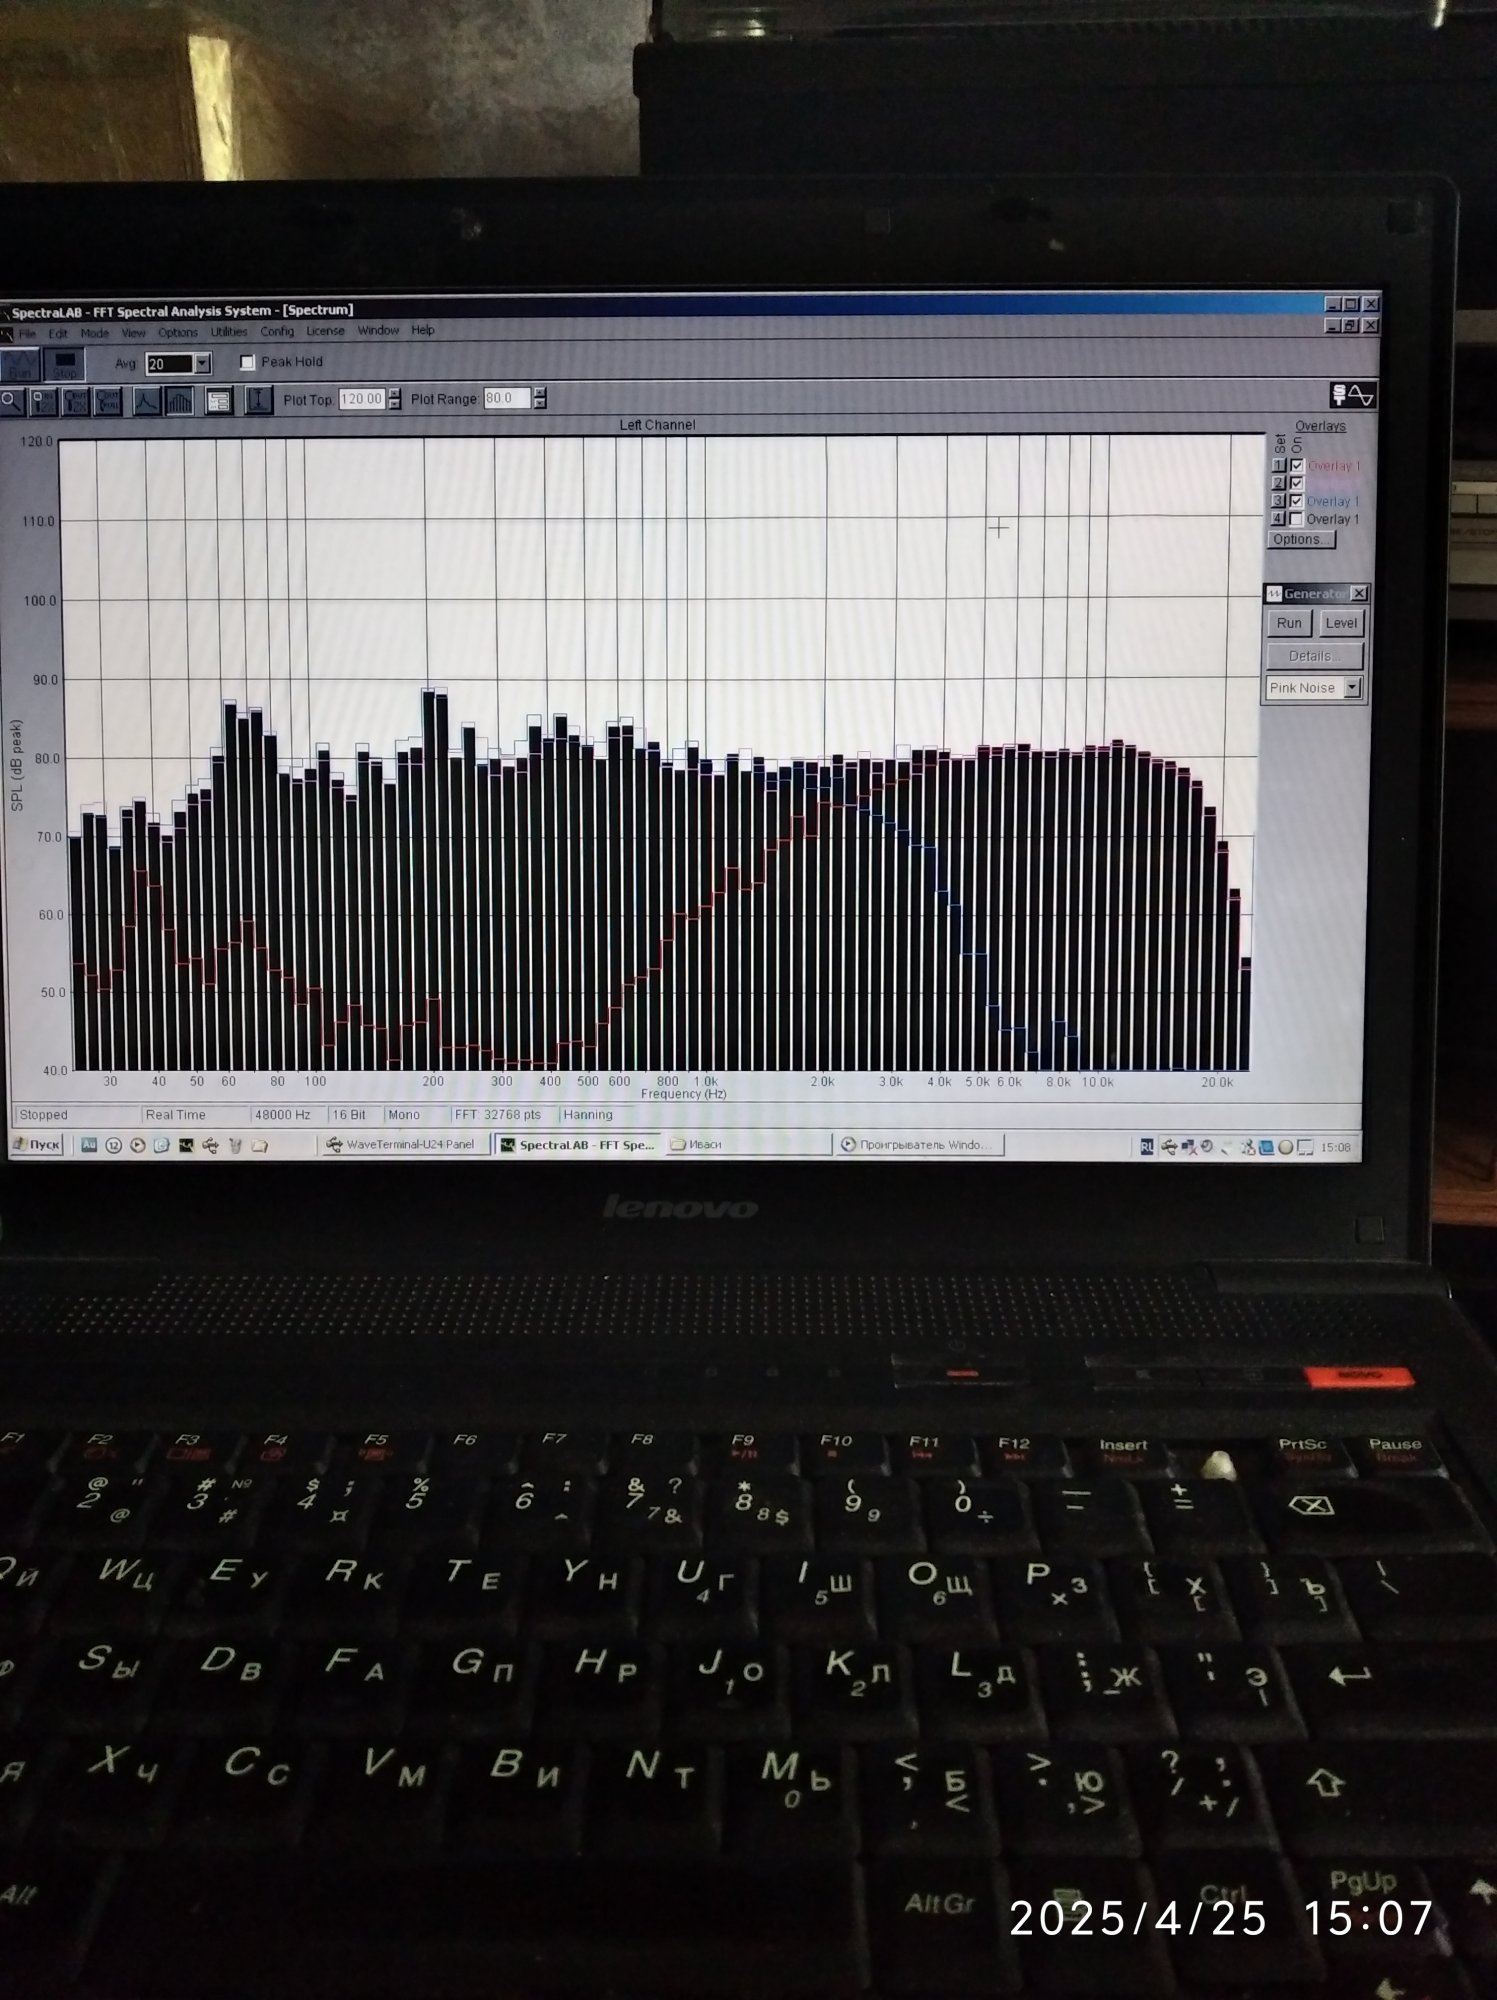The height and width of the screenshot is (2000, 1497).
Task: Open the display options panel icon
Action: click(218, 402)
